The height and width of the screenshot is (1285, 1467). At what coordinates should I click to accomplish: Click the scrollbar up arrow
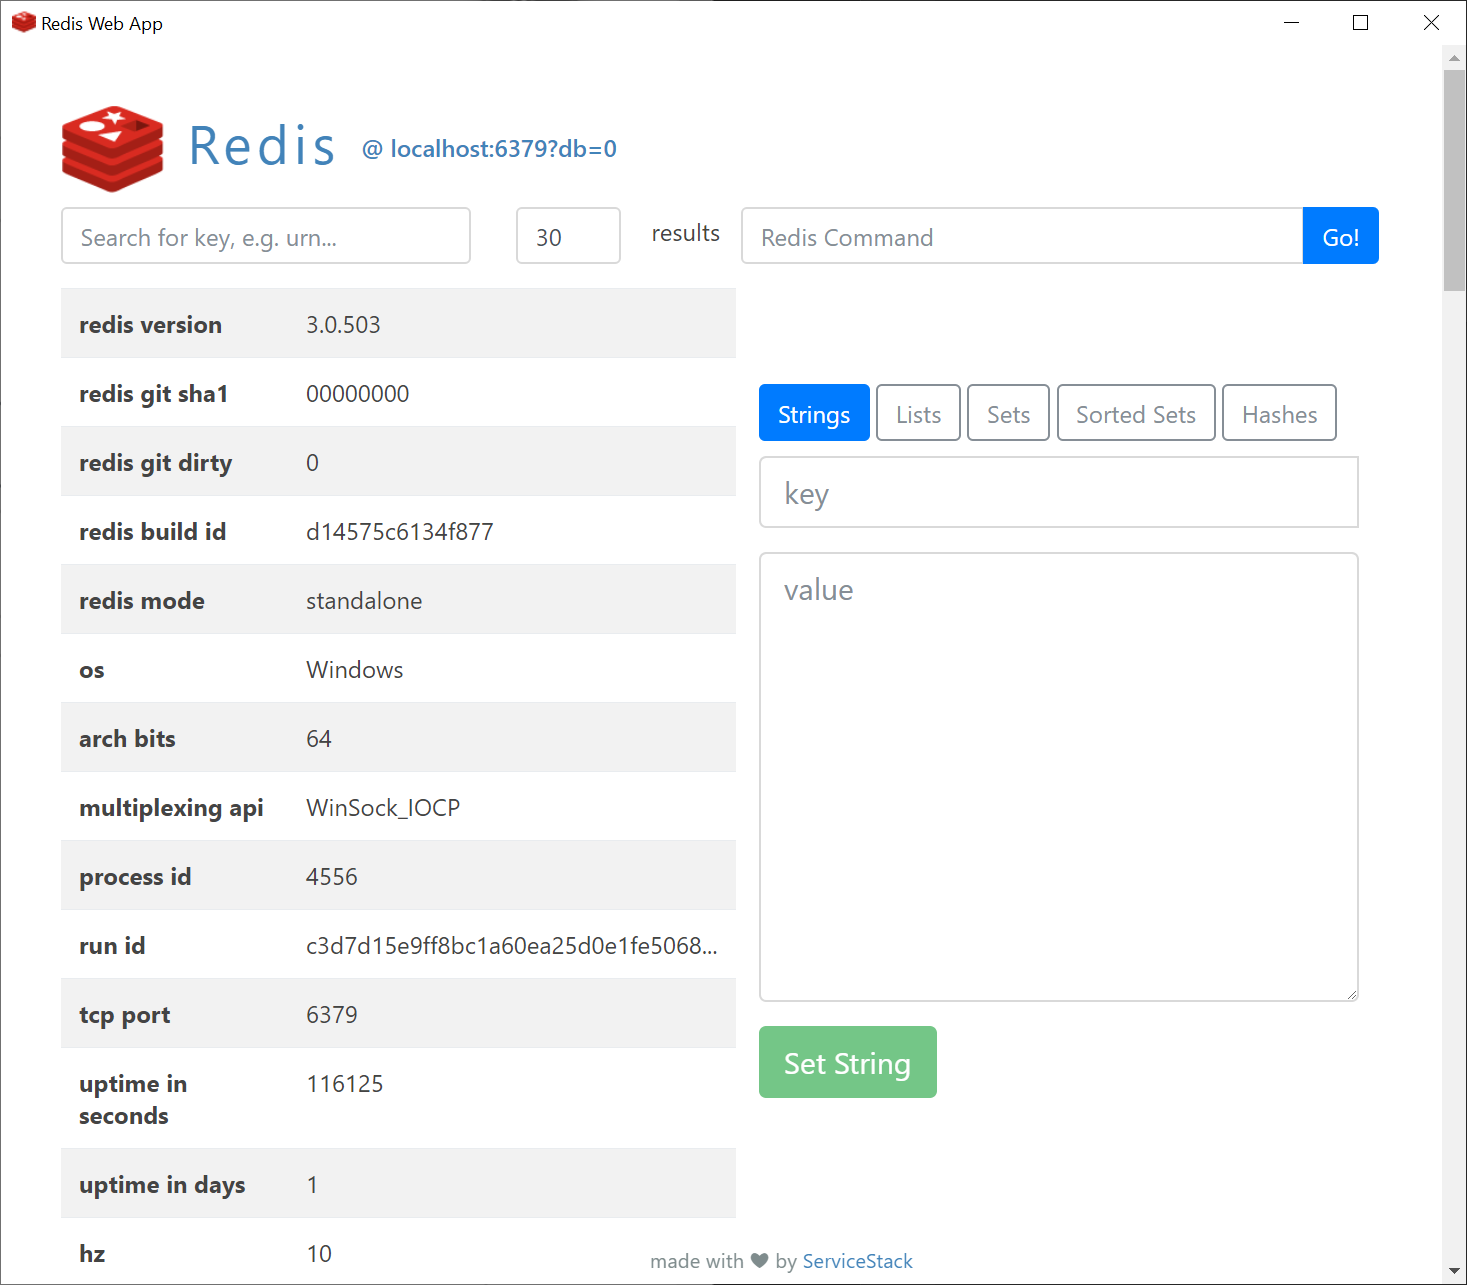click(x=1454, y=58)
